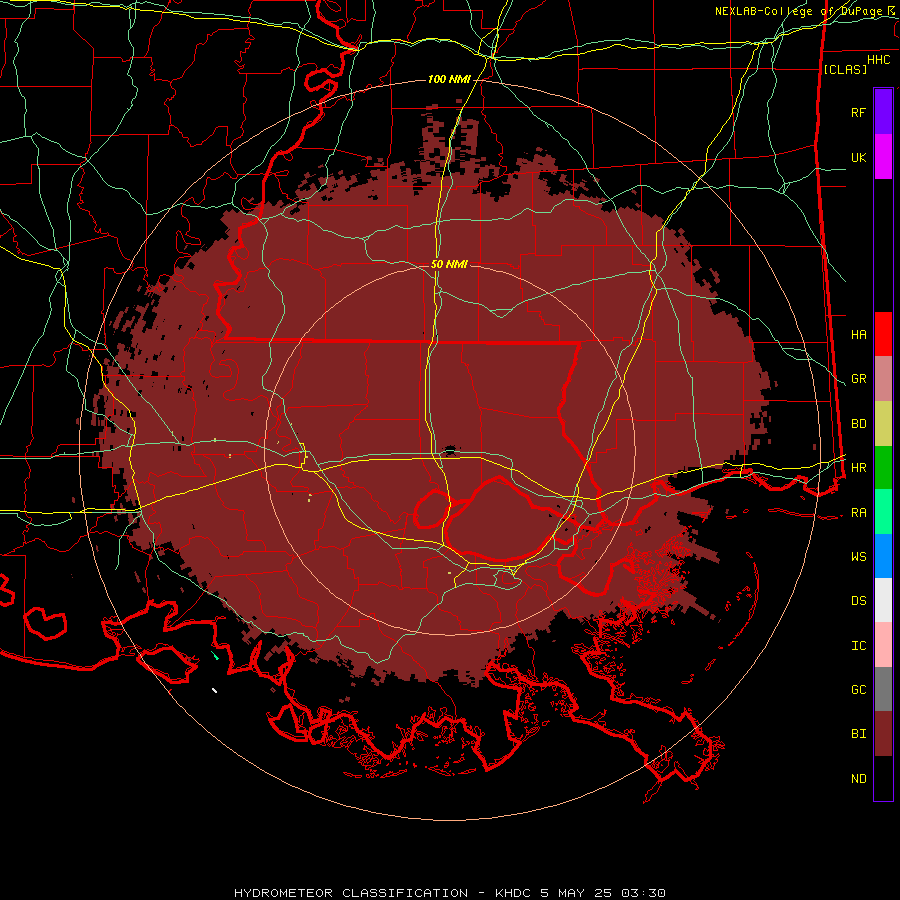Click the "50 NMI" range ring label

[x=449, y=264]
